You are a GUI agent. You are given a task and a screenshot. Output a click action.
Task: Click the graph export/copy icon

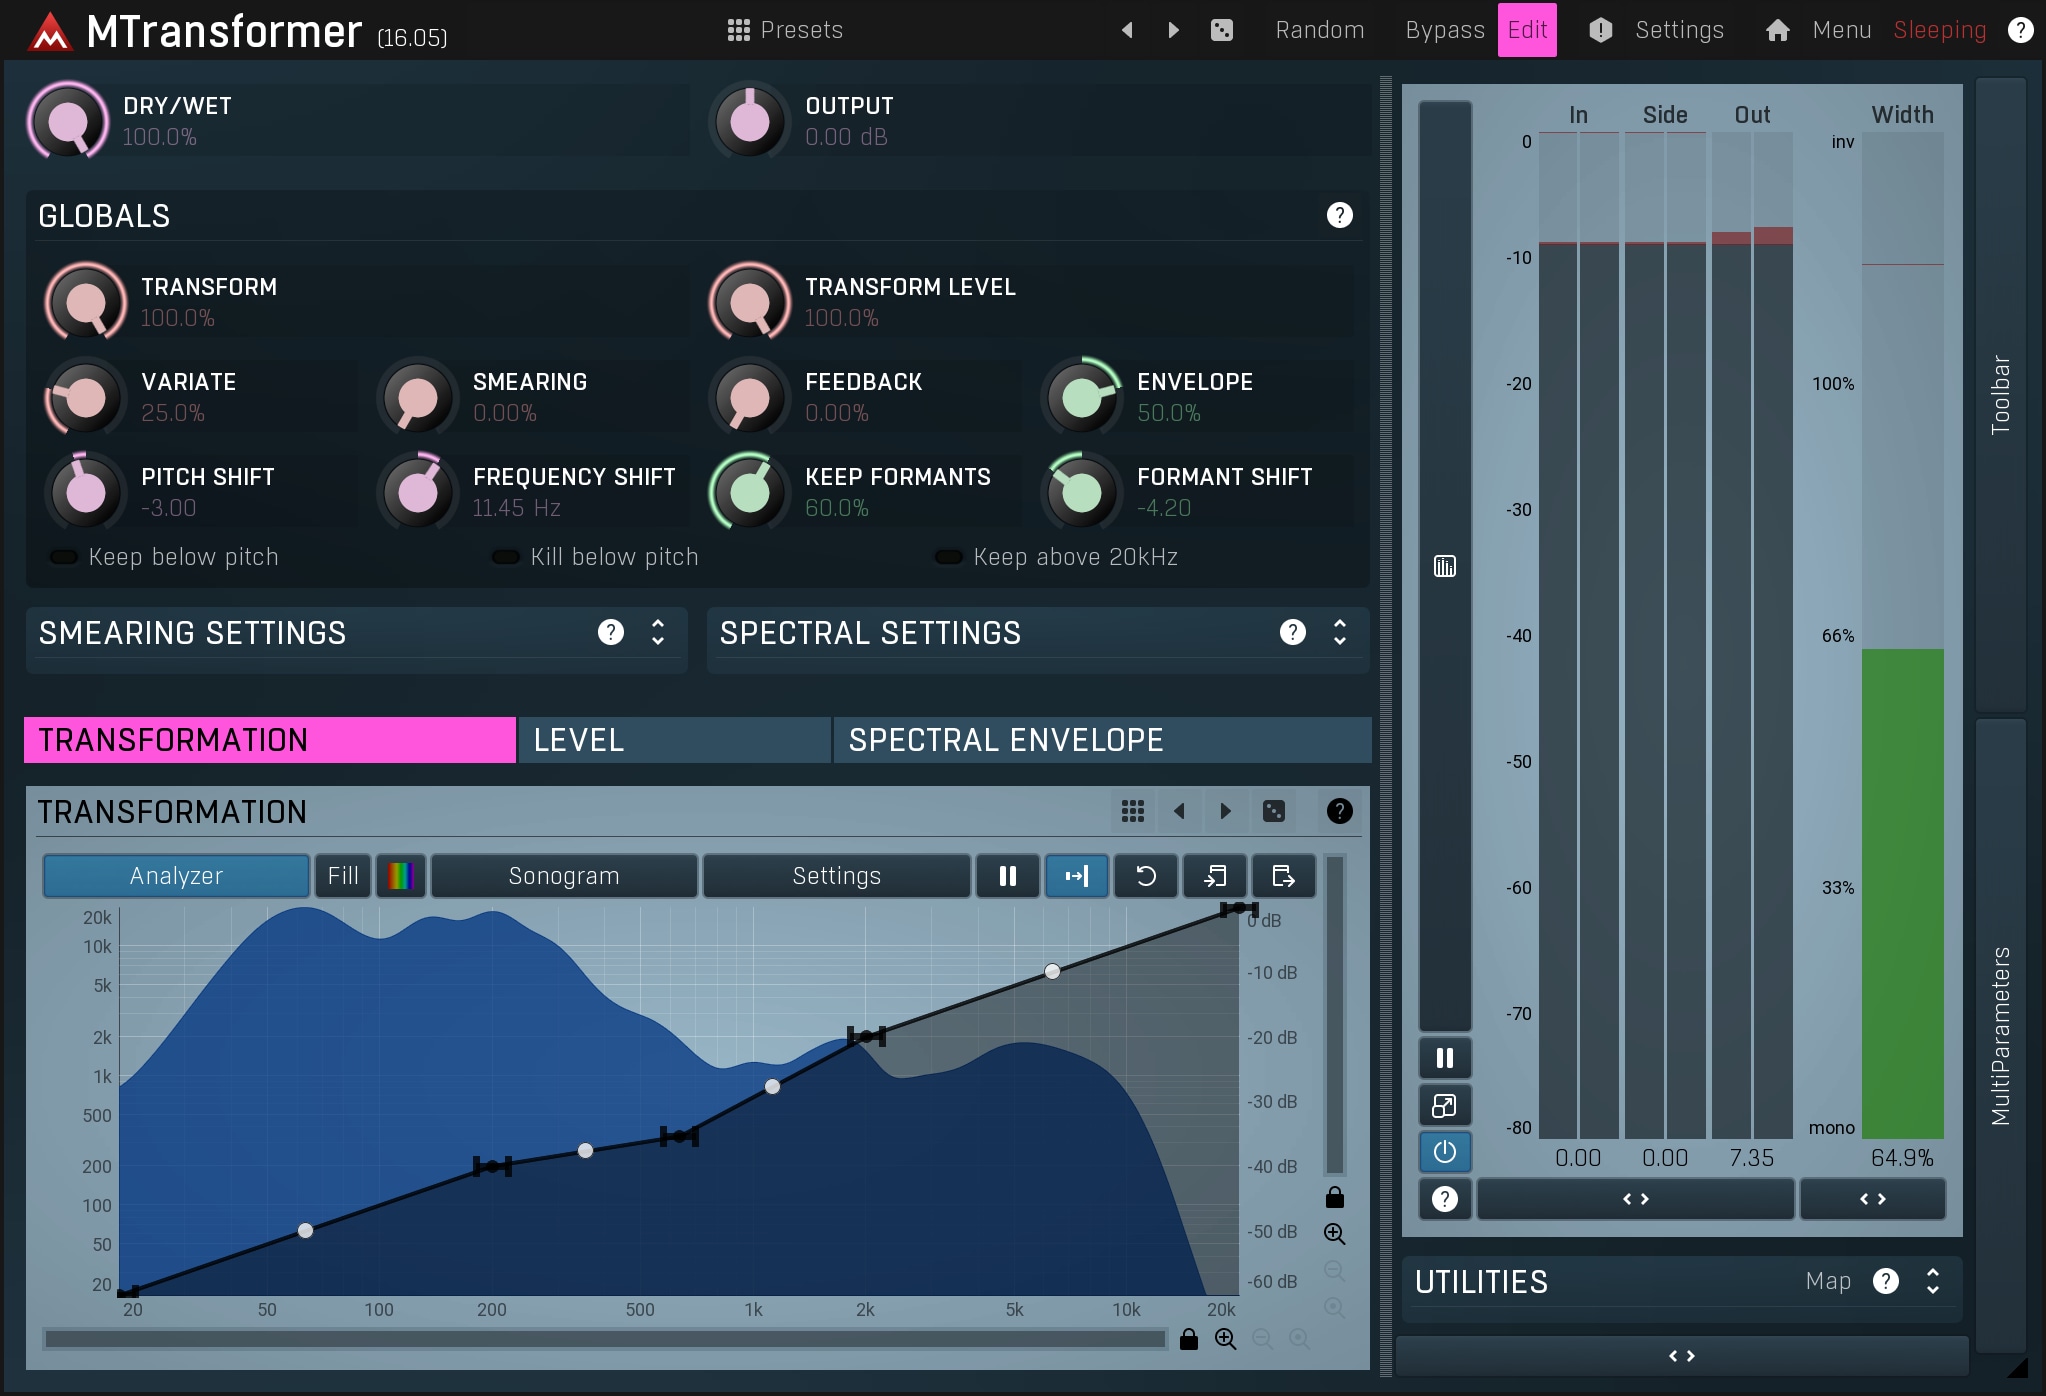tap(1283, 876)
